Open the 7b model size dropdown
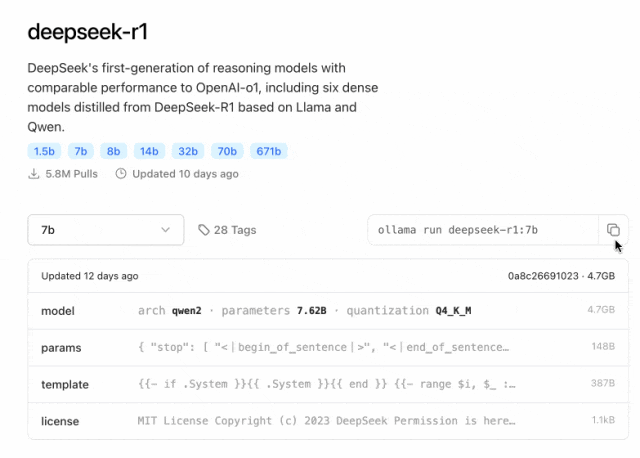The image size is (640, 458). pos(105,230)
